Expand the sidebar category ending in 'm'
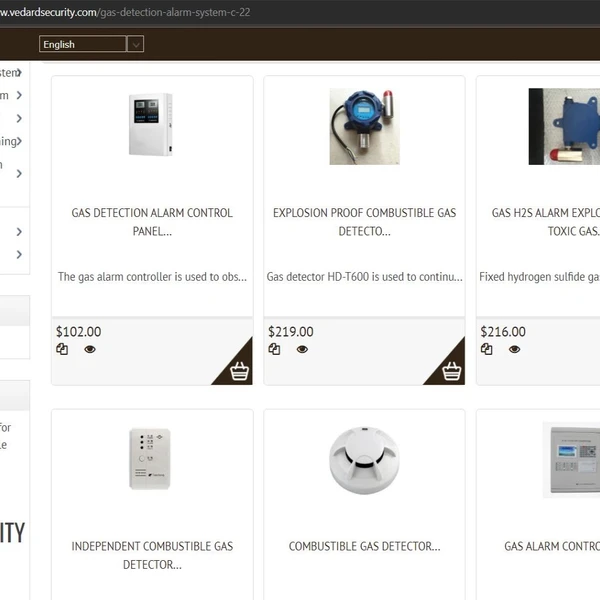Viewport: 600px width, 600px height. (x=19, y=95)
